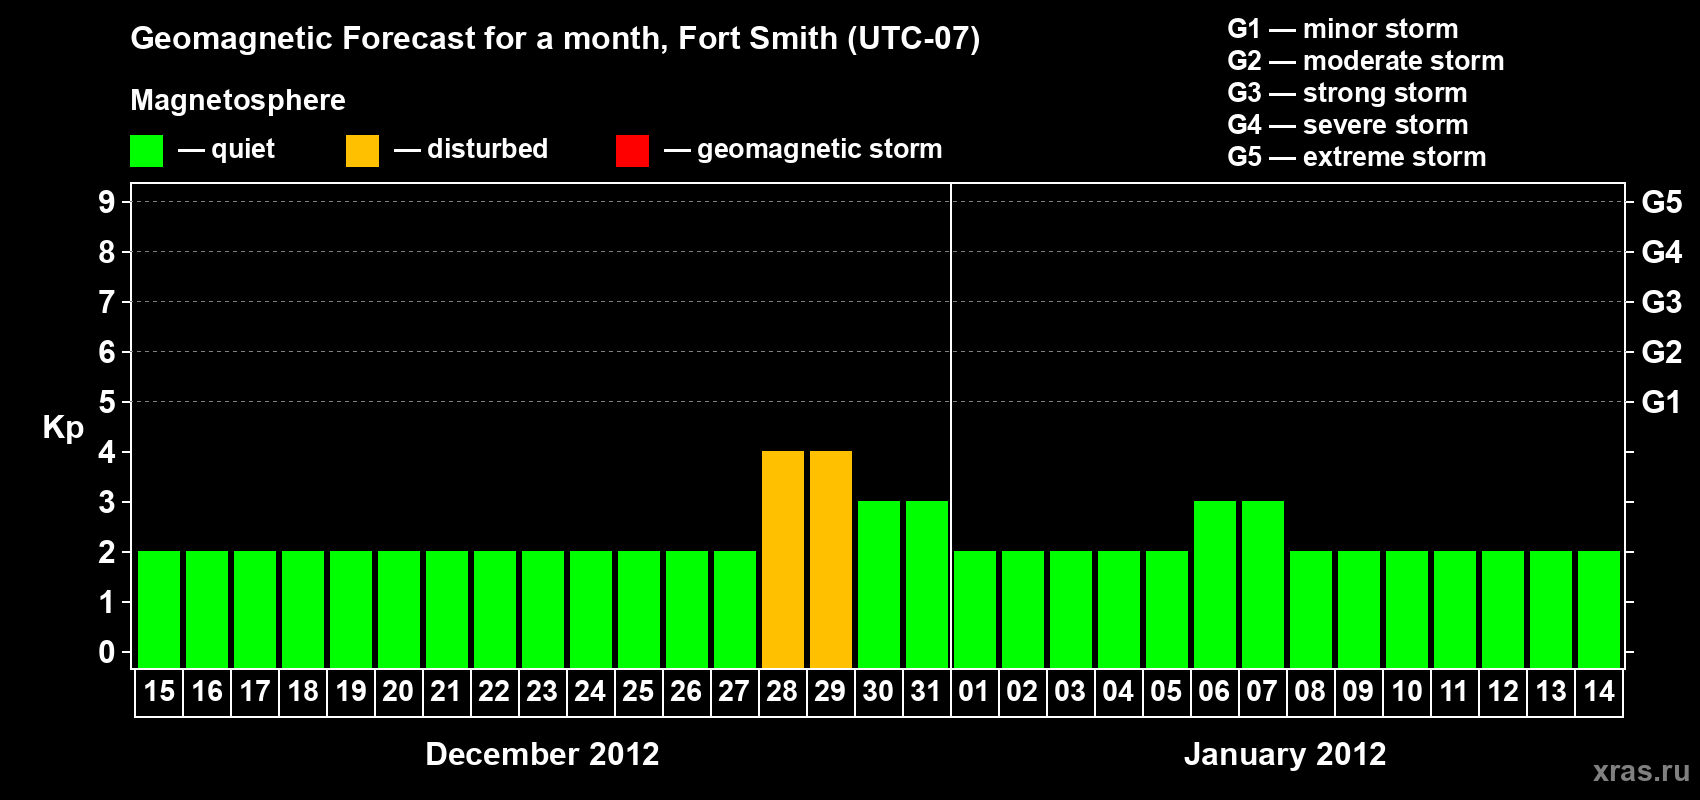This screenshot has width=1700, height=800.
Task: Click the G3 label on right axis
Action: [1662, 302]
